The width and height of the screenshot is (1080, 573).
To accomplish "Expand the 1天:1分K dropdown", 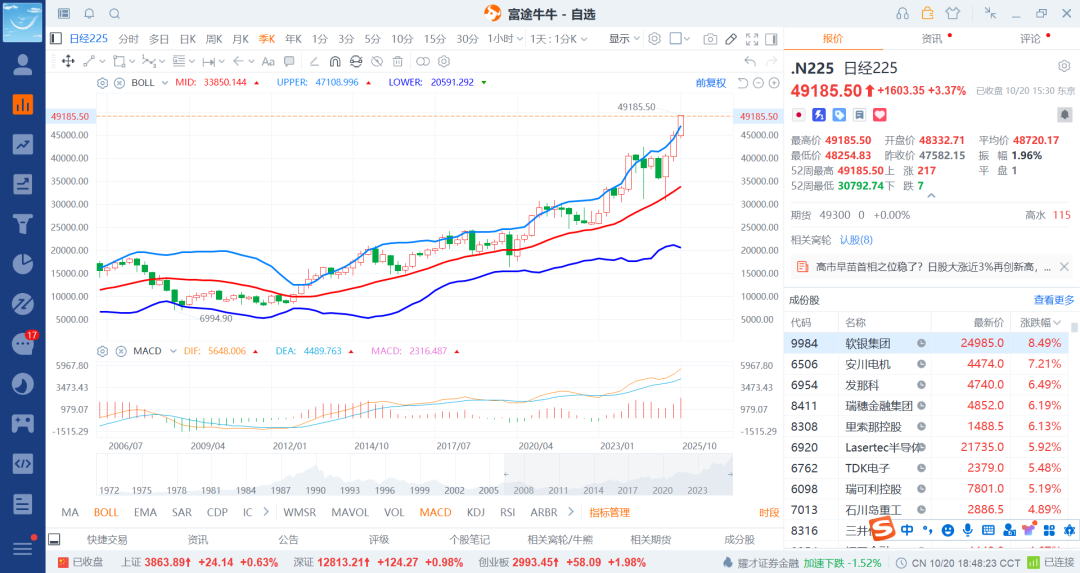I will (x=567, y=39).
